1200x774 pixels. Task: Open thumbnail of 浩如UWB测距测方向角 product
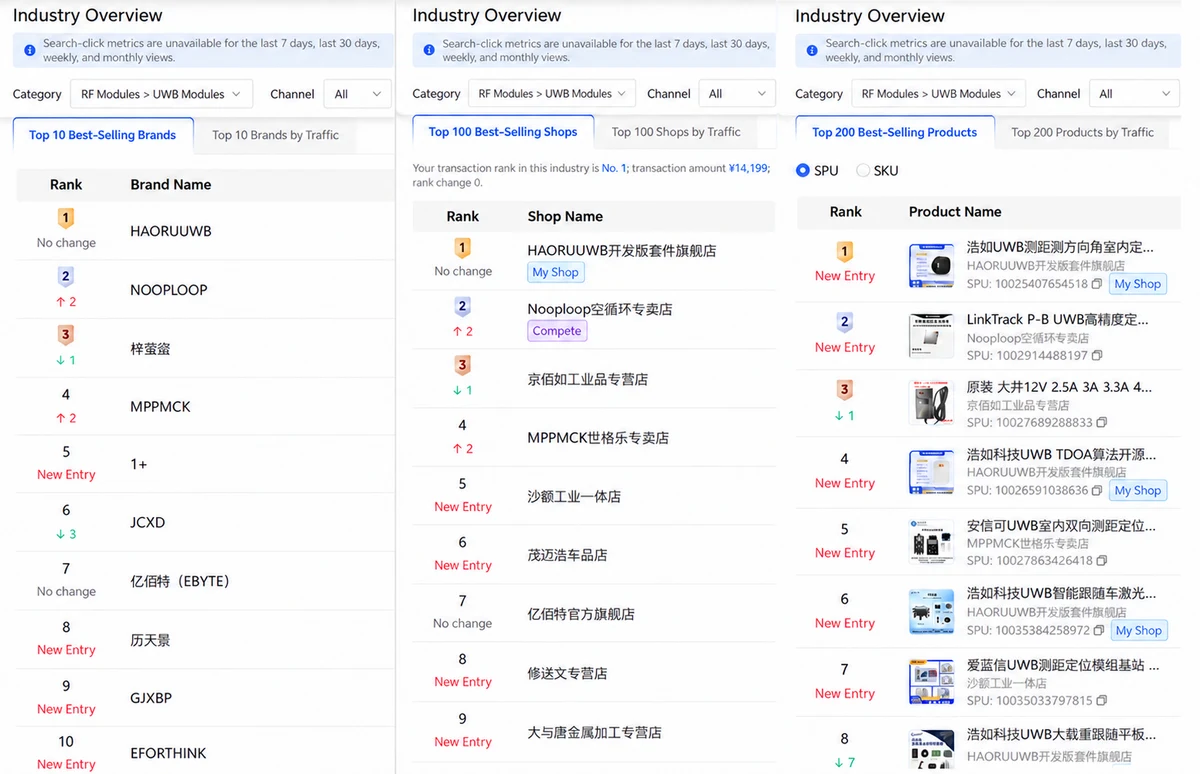click(x=931, y=266)
